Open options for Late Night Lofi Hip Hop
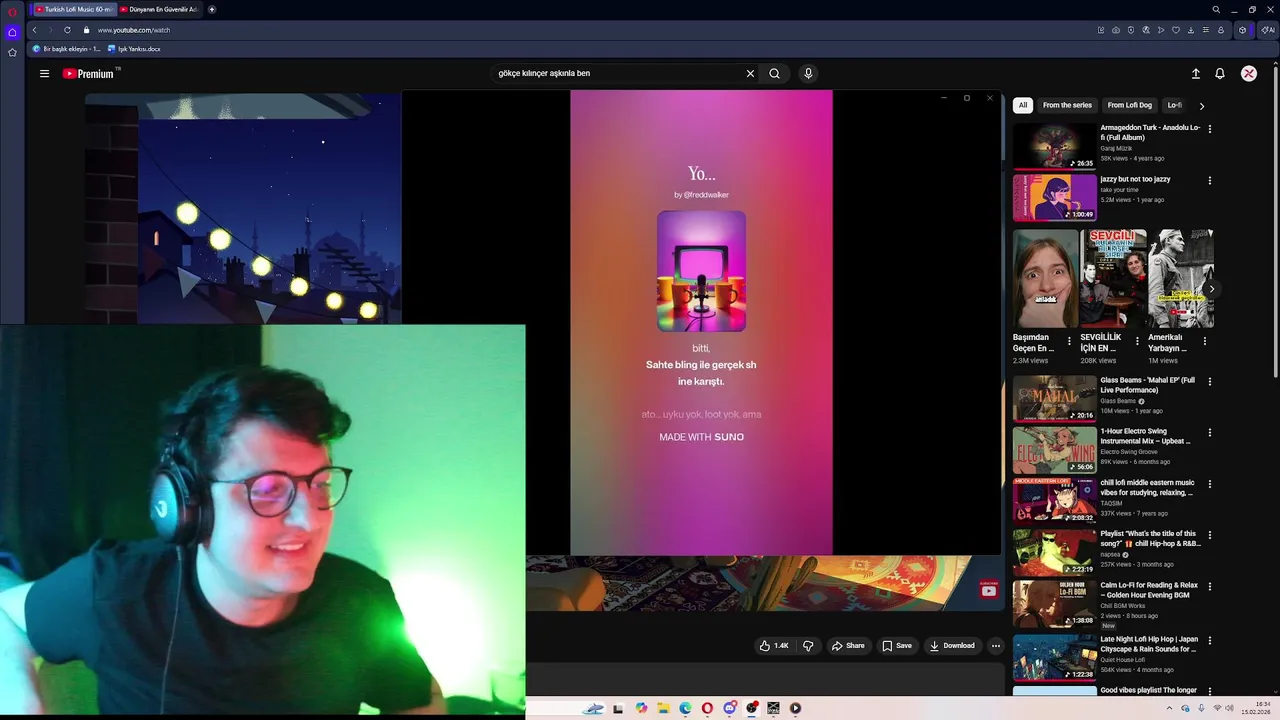 click(1210, 640)
